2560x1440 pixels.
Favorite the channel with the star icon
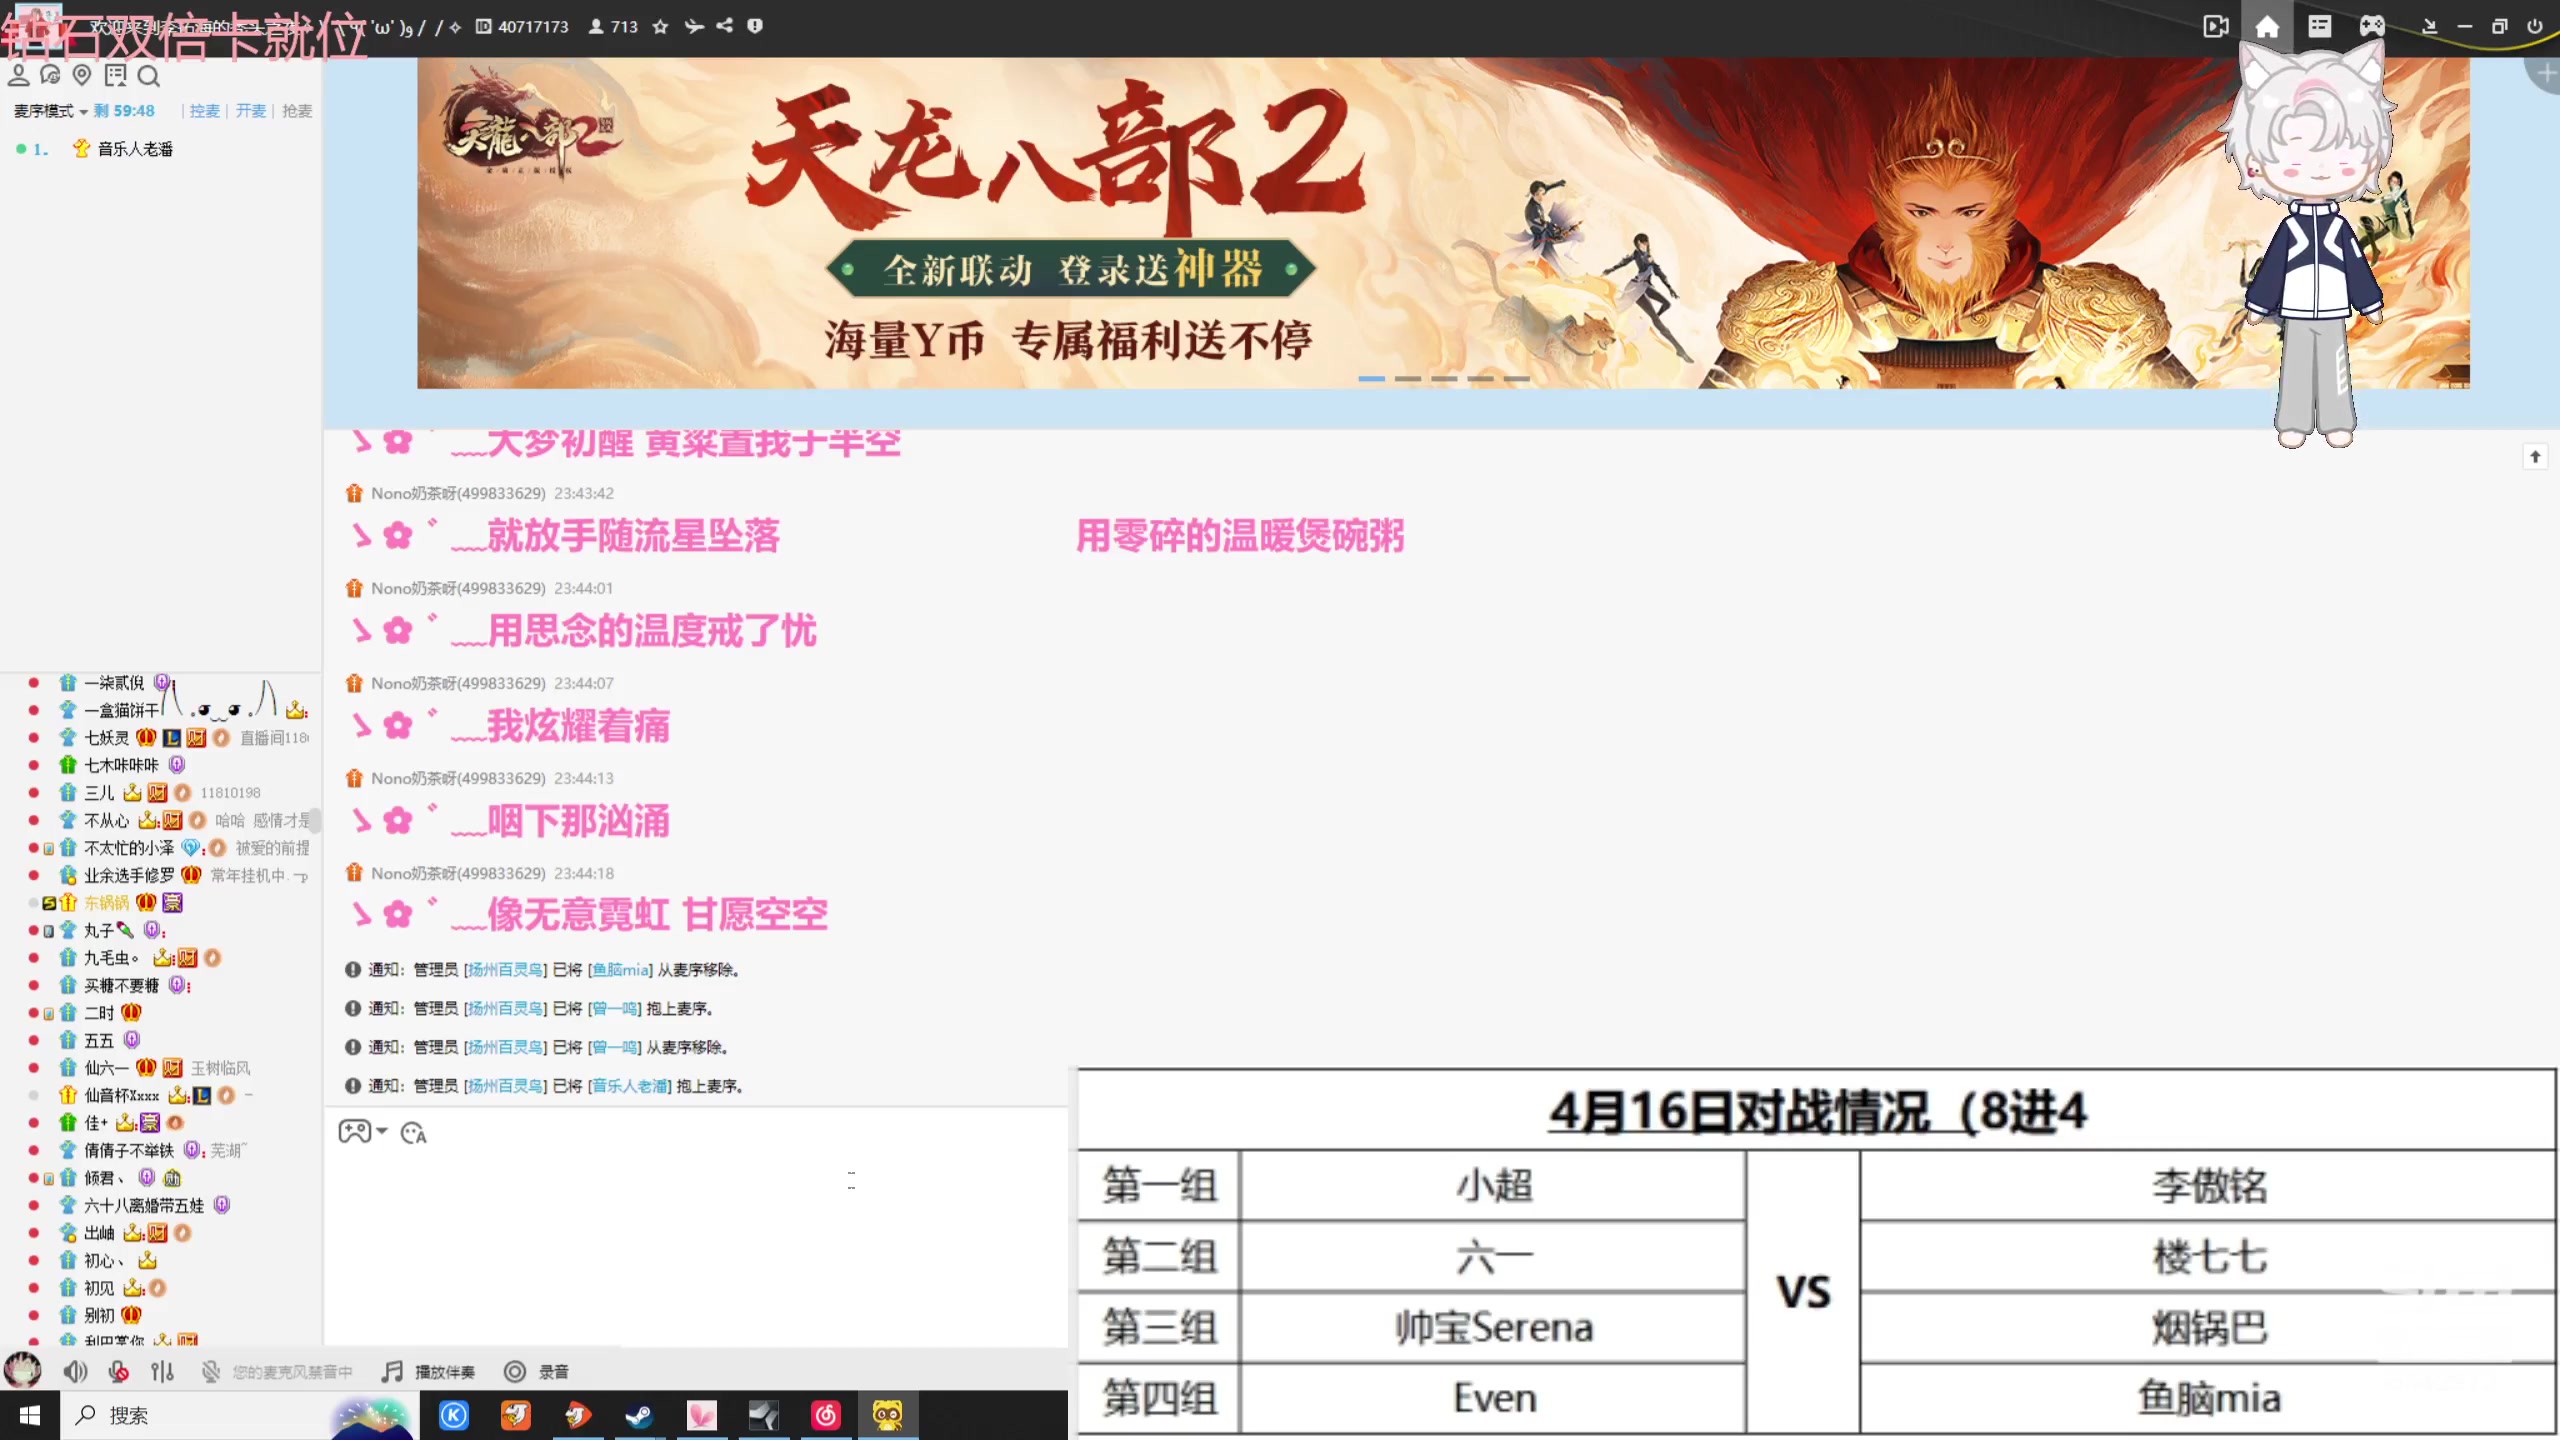click(660, 27)
